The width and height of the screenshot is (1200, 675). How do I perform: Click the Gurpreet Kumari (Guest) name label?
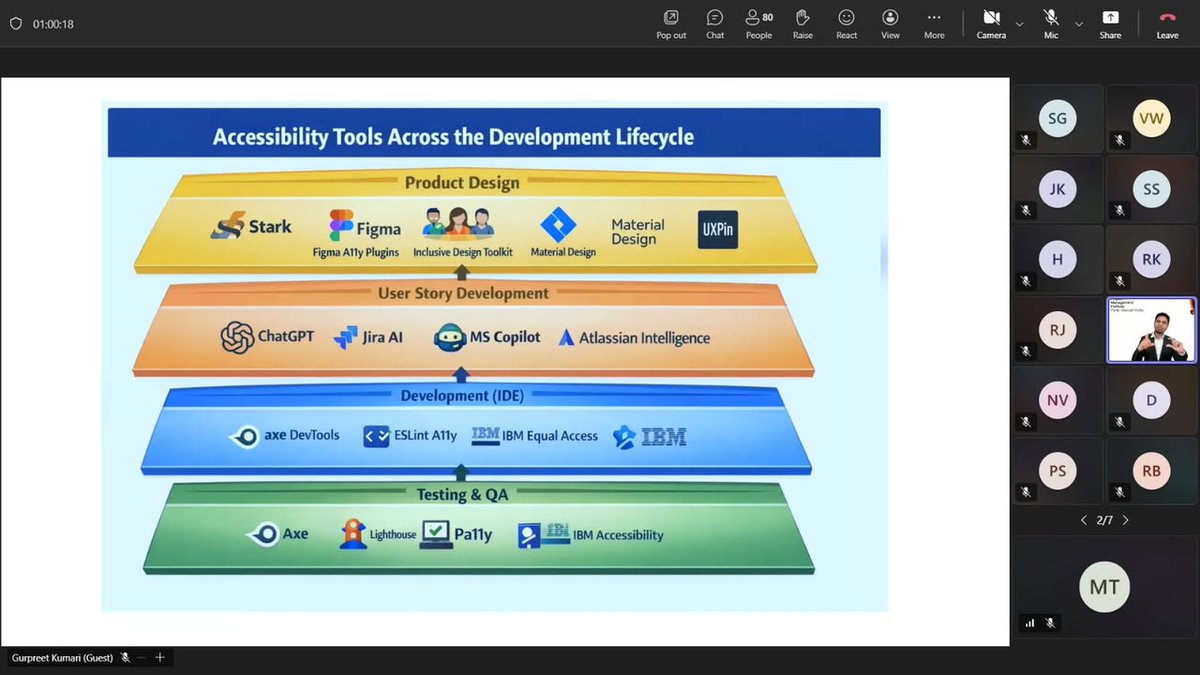(62, 658)
